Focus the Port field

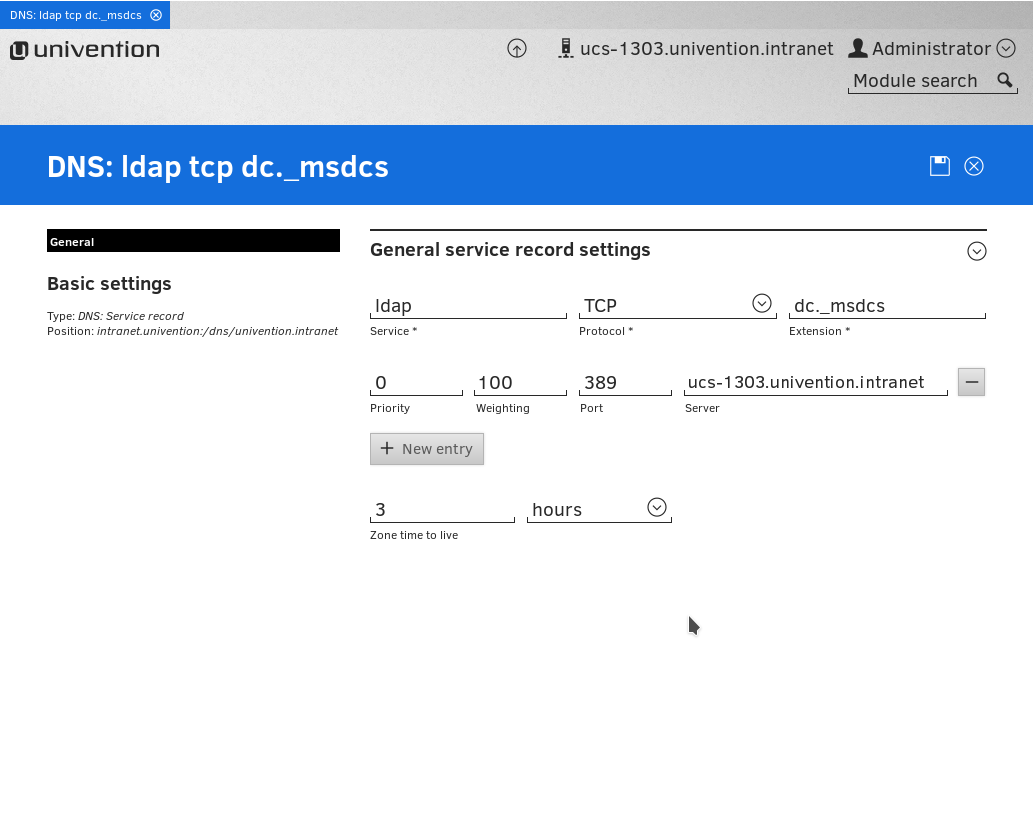point(625,383)
